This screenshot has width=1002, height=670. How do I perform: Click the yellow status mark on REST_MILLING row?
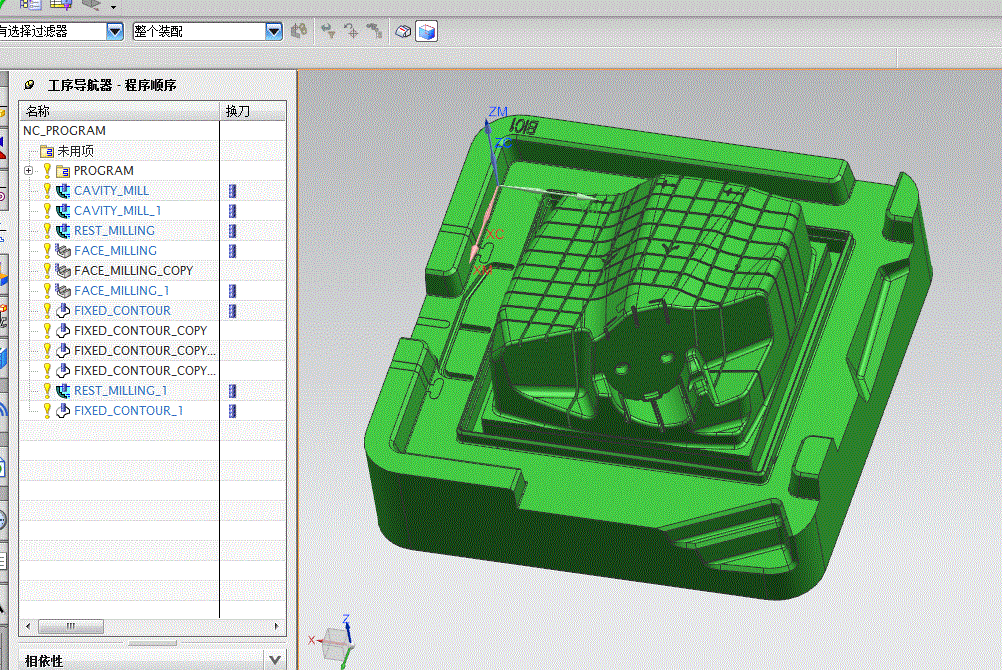(x=47, y=230)
